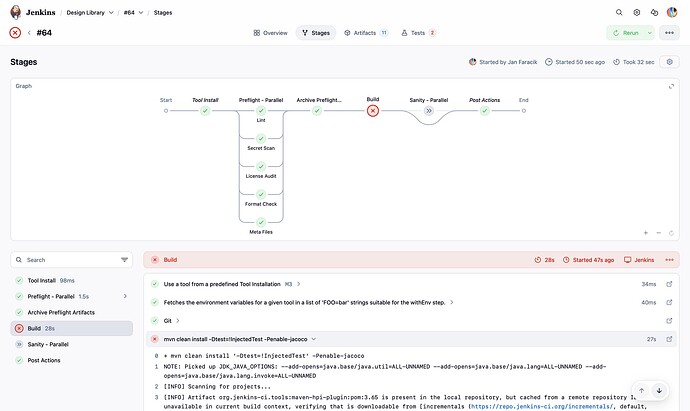The height and width of the screenshot is (411, 690).
Task: Collapse the mvn clean install step
Action: [x=314, y=339]
